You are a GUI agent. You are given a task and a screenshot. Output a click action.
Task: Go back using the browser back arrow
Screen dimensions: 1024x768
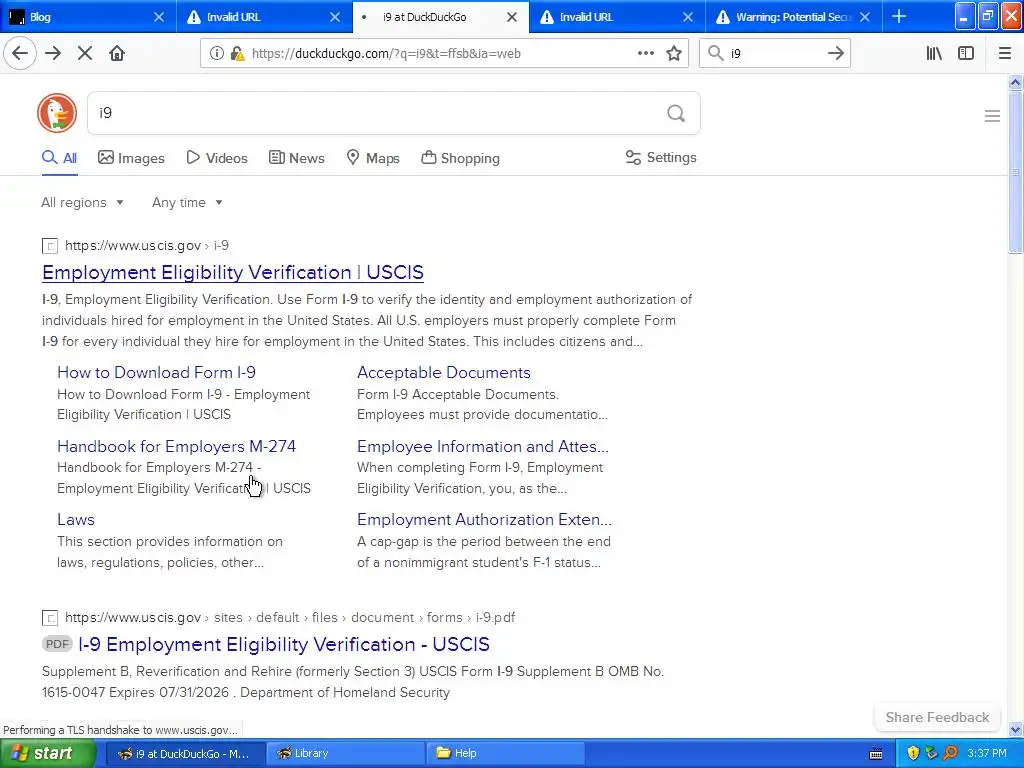coord(20,54)
